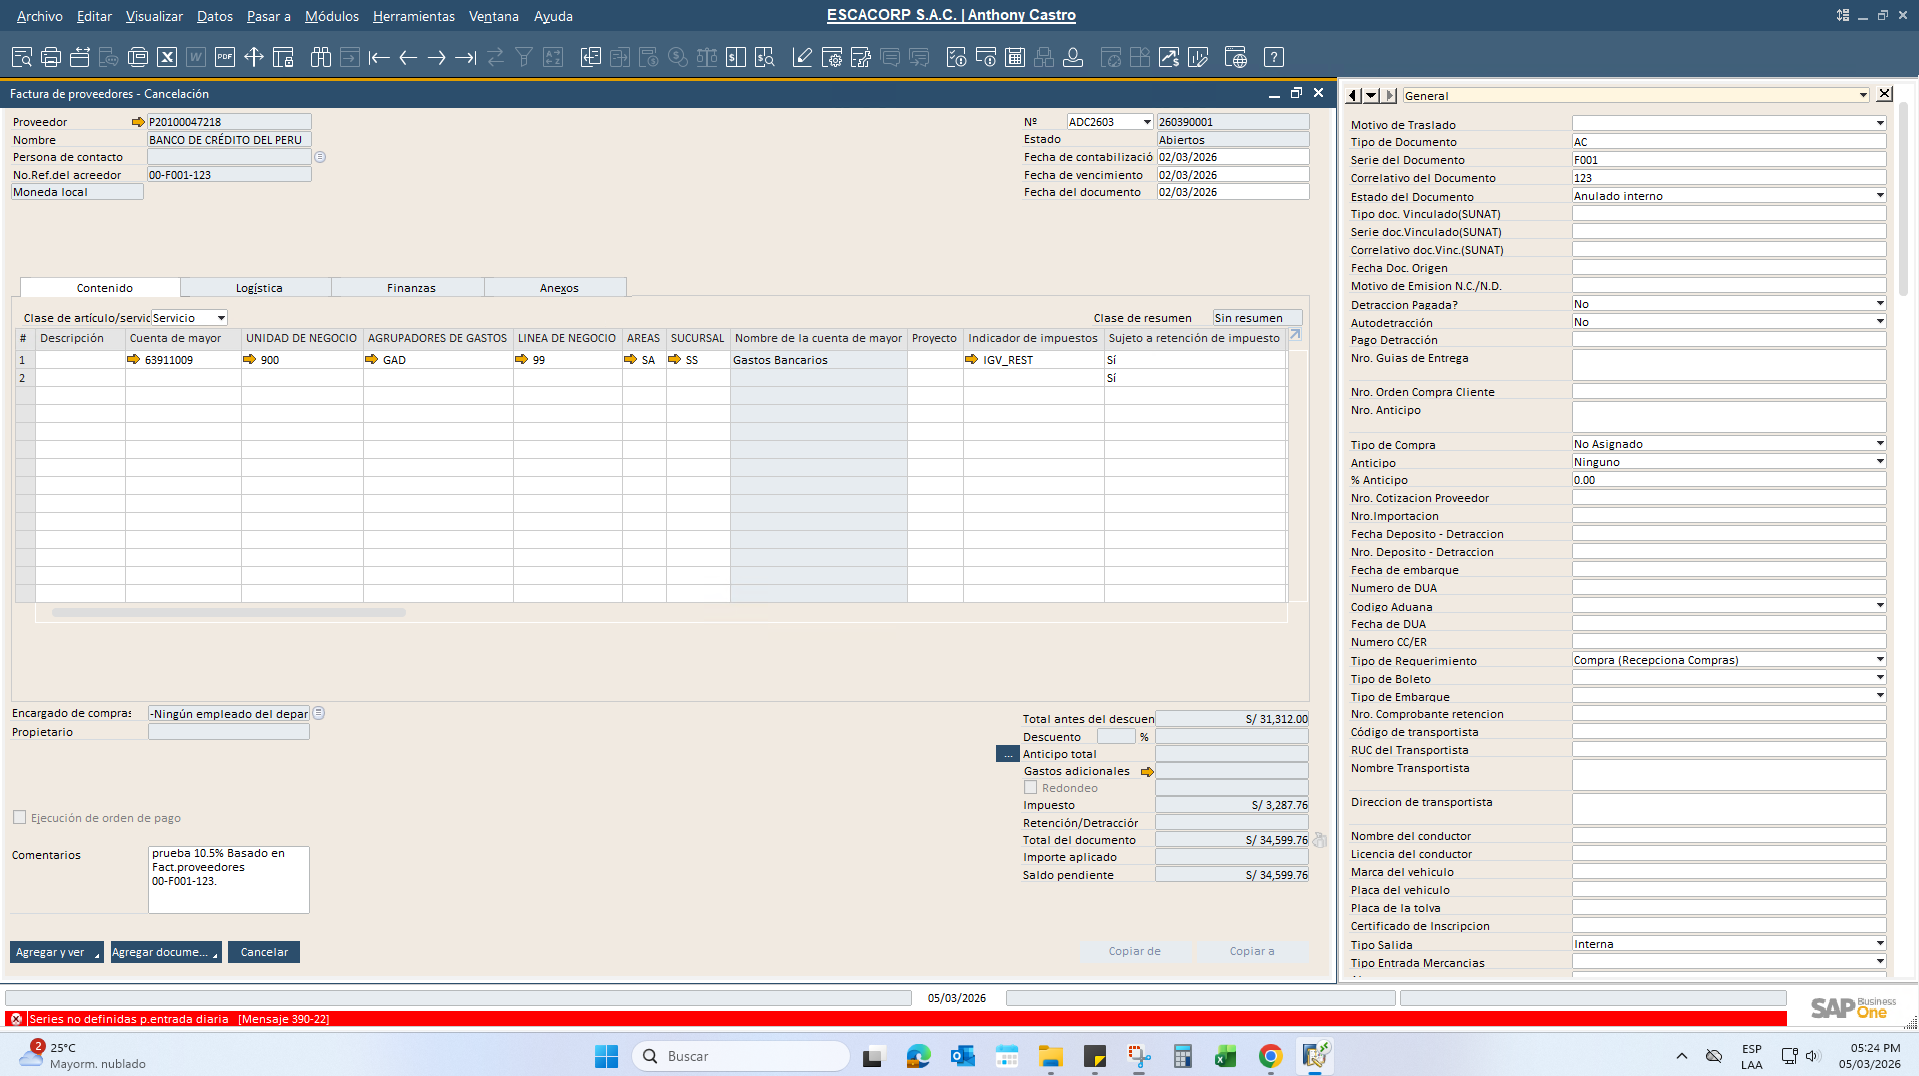1919x1076 pixels.
Task: Expand the Tipo de Compra dropdown
Action: [x=1879, y=444]
